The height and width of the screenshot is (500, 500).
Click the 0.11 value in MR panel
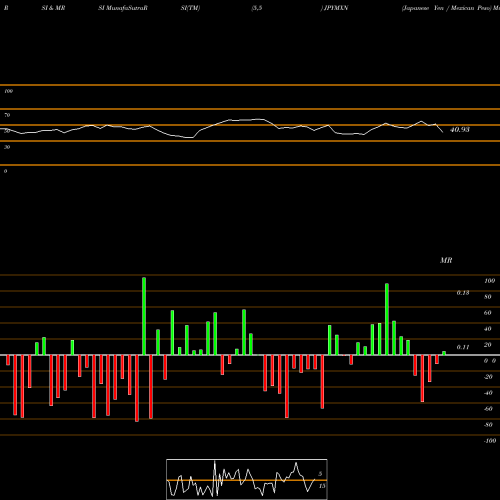point(463,347)
